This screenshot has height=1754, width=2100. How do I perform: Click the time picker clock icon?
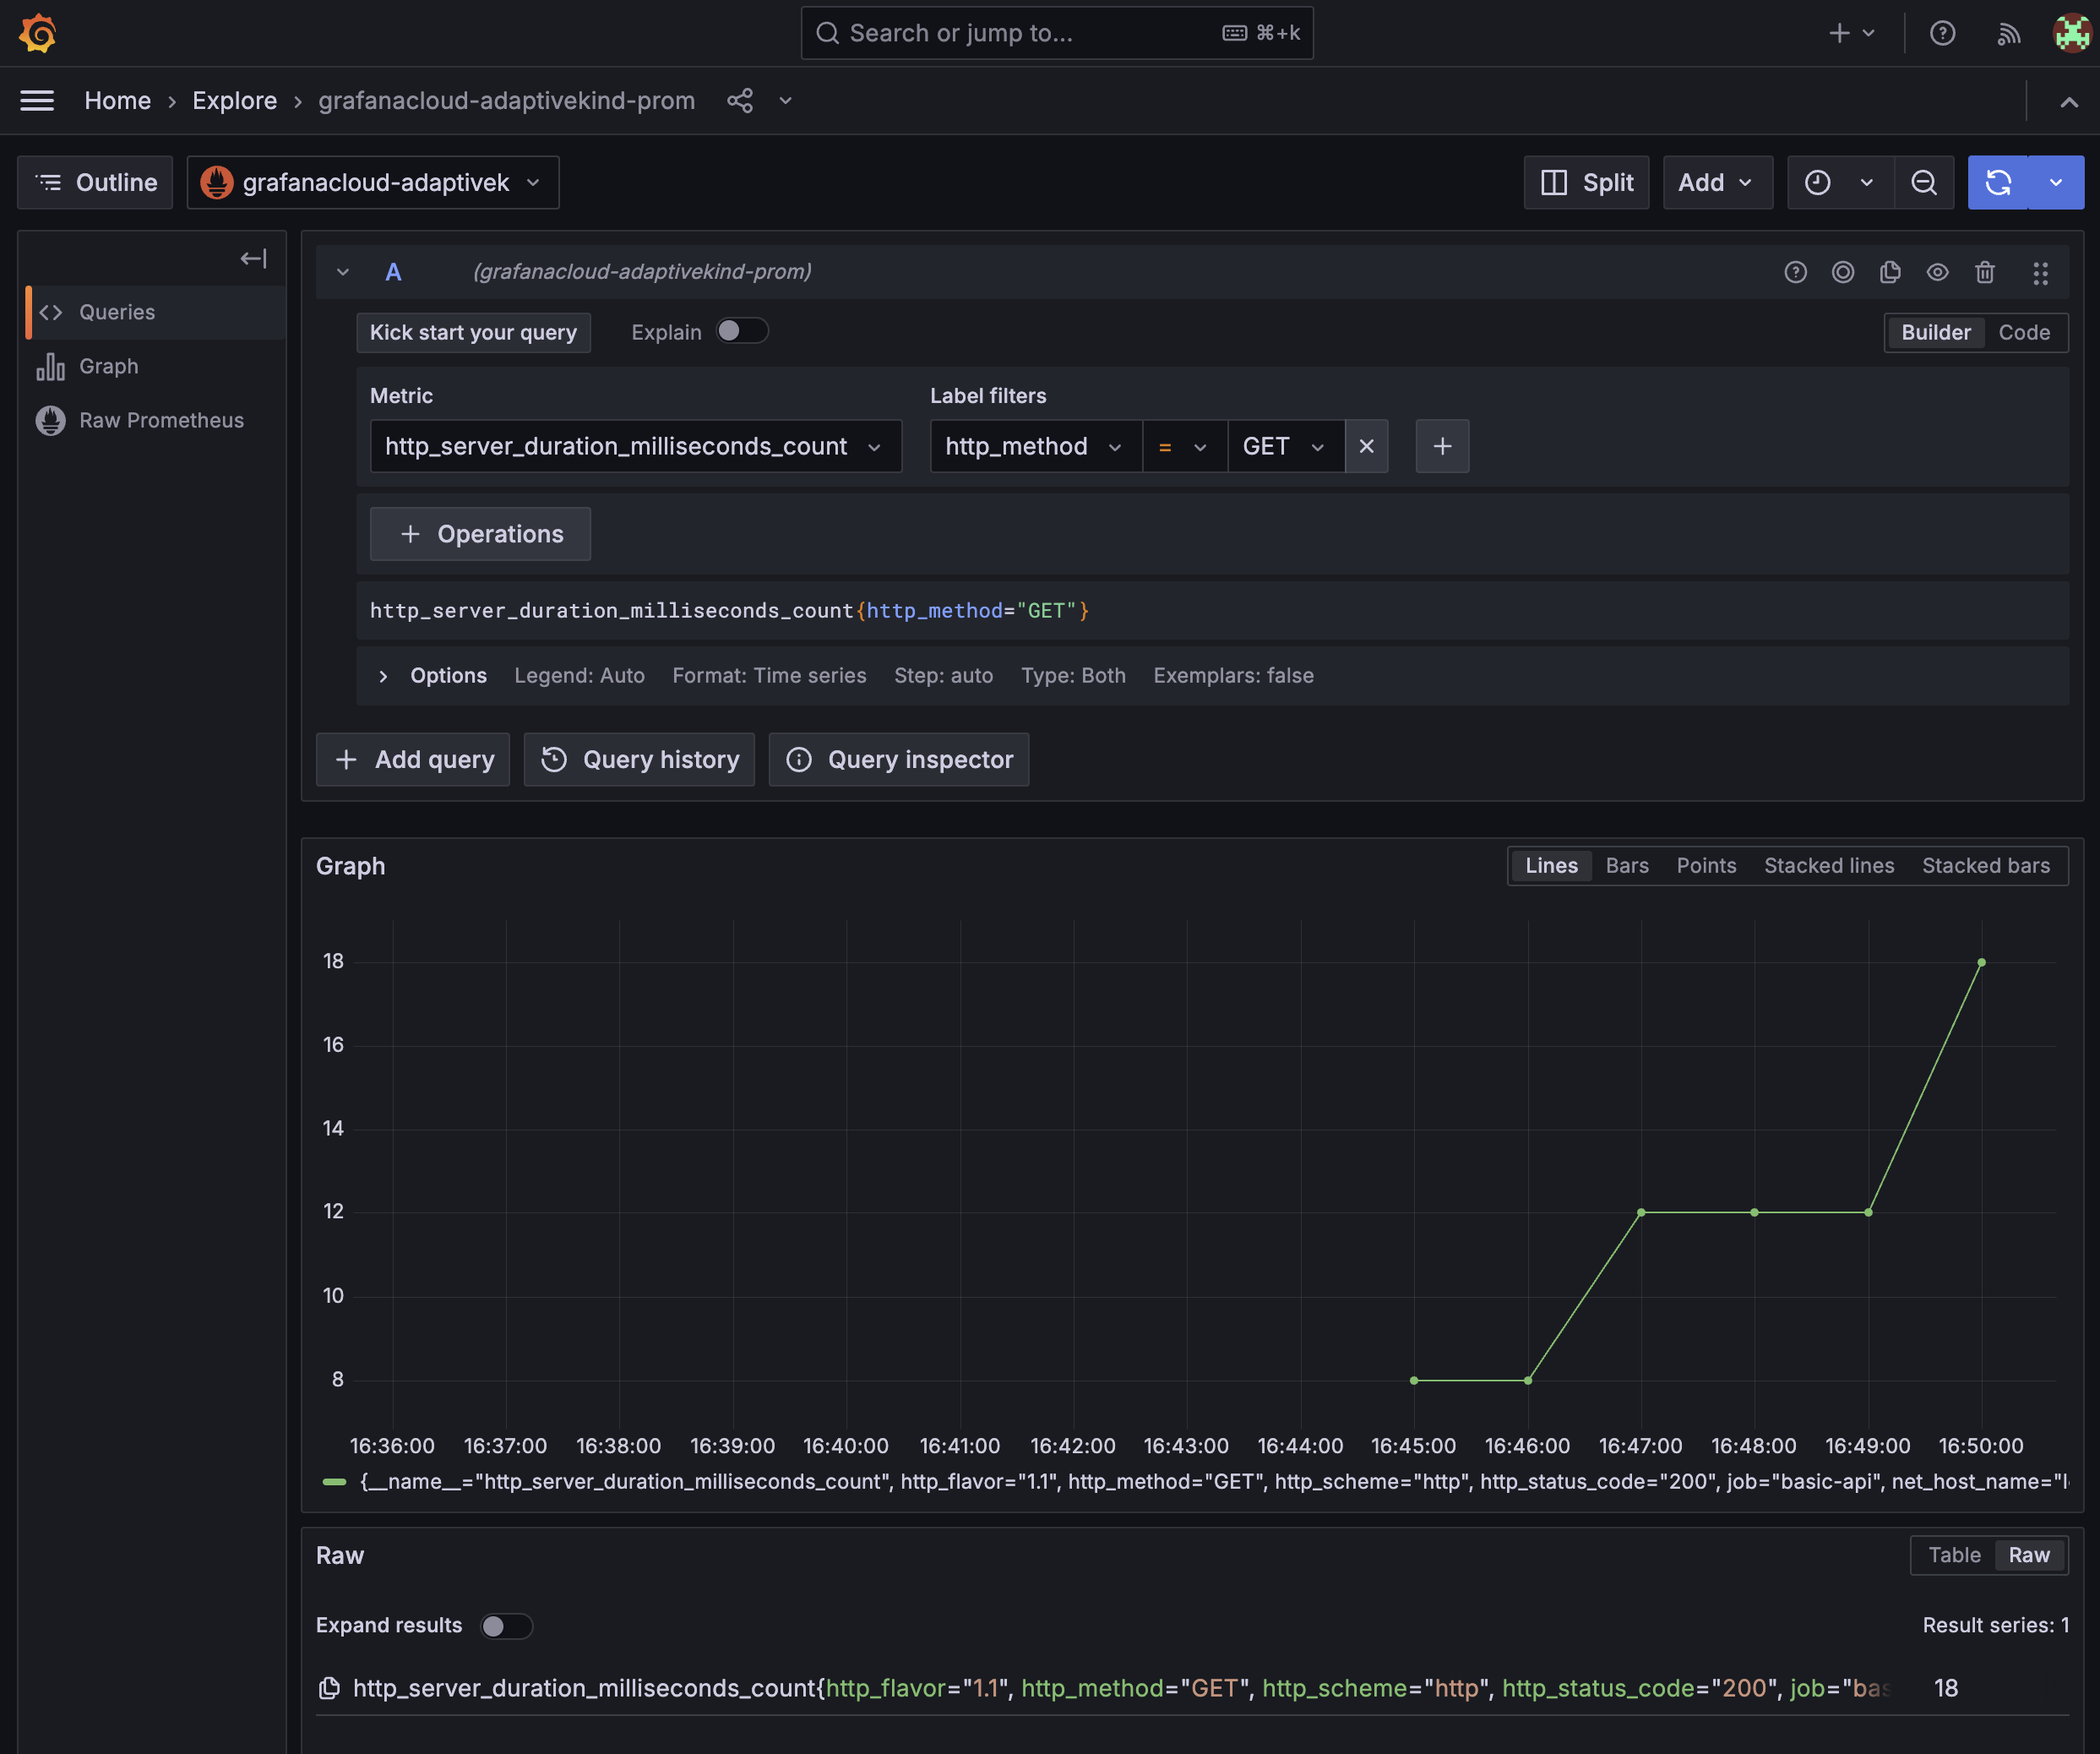pyautogui.click(x=1818, y=182)
